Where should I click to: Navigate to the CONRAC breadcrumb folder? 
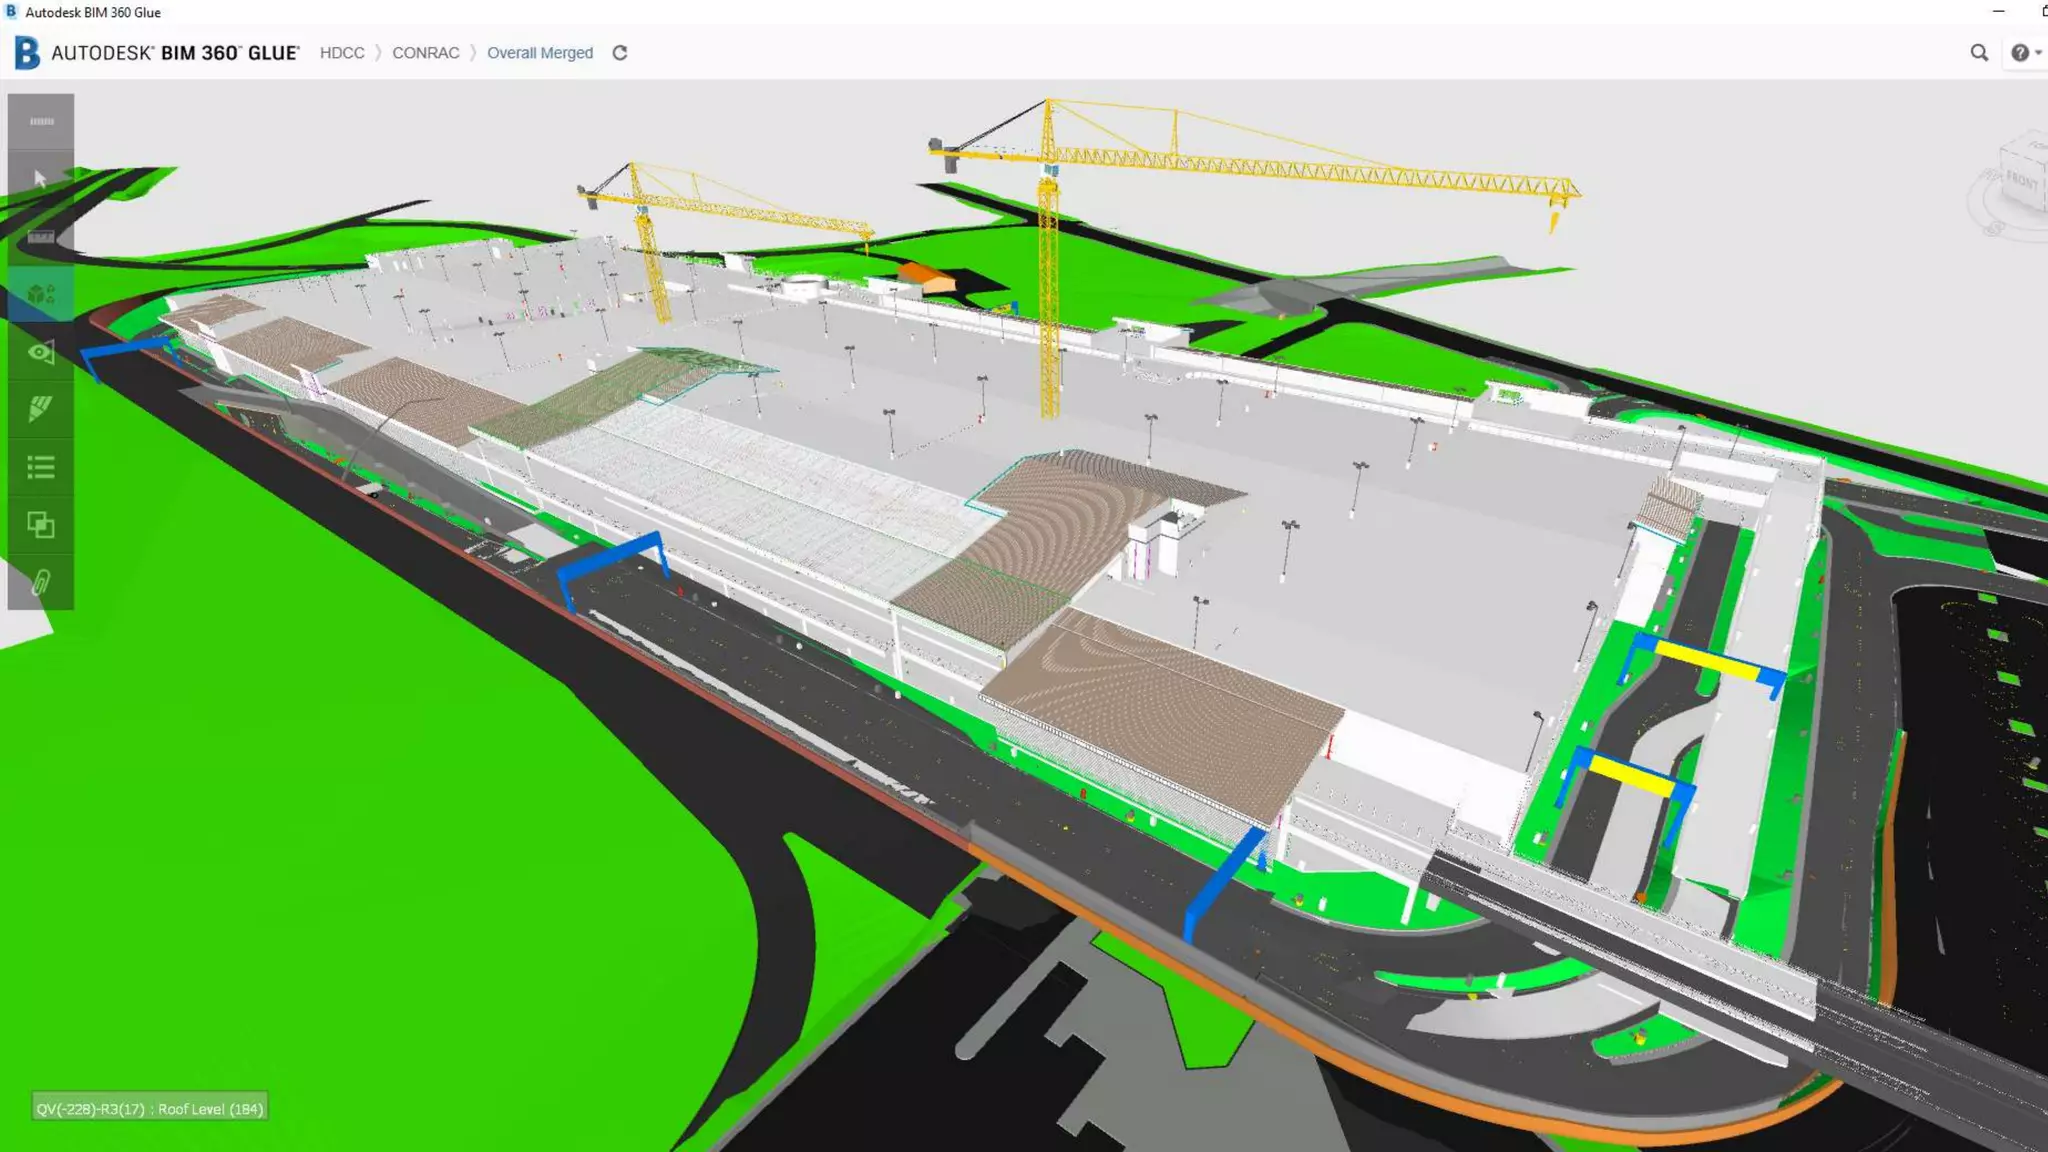[425, 53]
